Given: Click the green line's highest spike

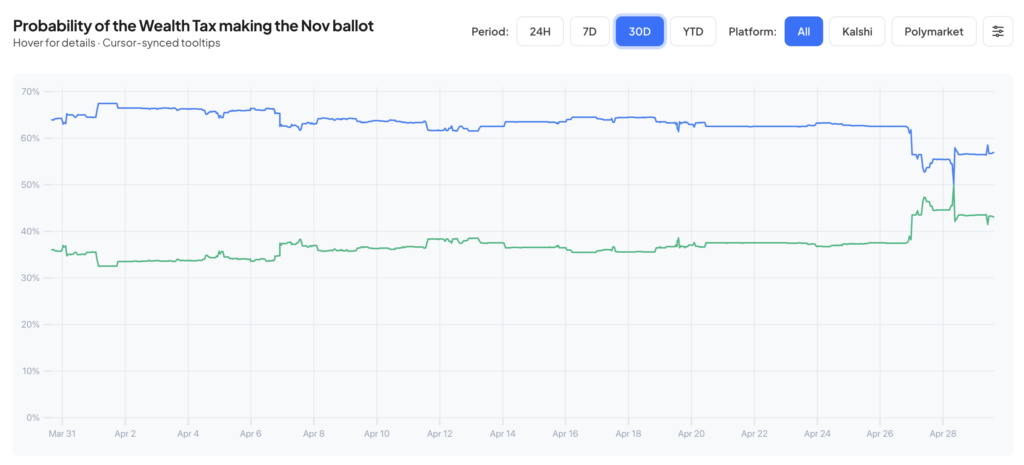Looking at the screenshot, I should (x=953, y=186).
